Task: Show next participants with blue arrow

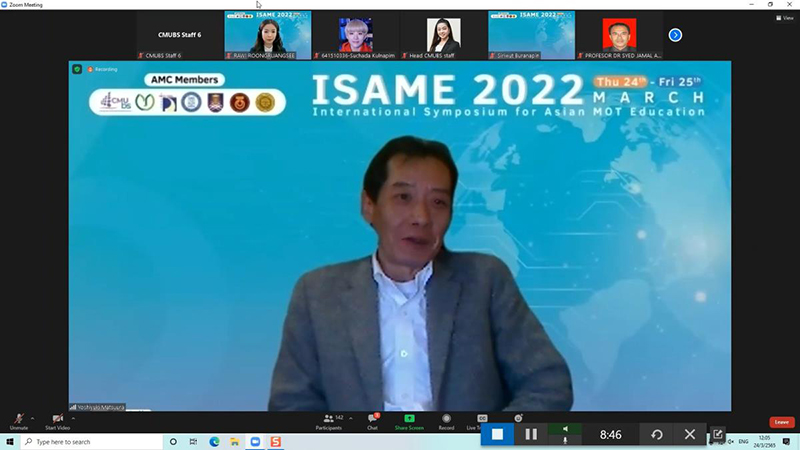Action: (x=675, y=35)
